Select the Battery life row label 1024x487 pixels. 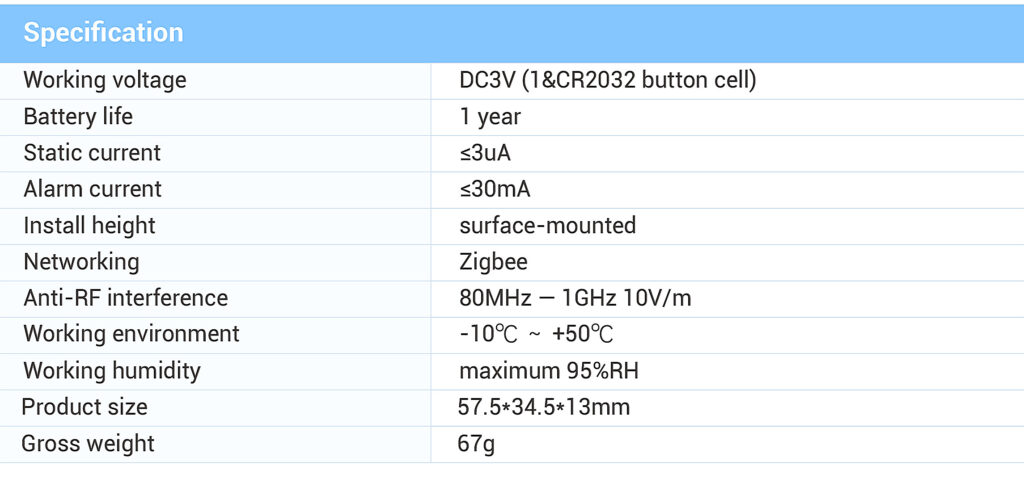tap(78, 117)
